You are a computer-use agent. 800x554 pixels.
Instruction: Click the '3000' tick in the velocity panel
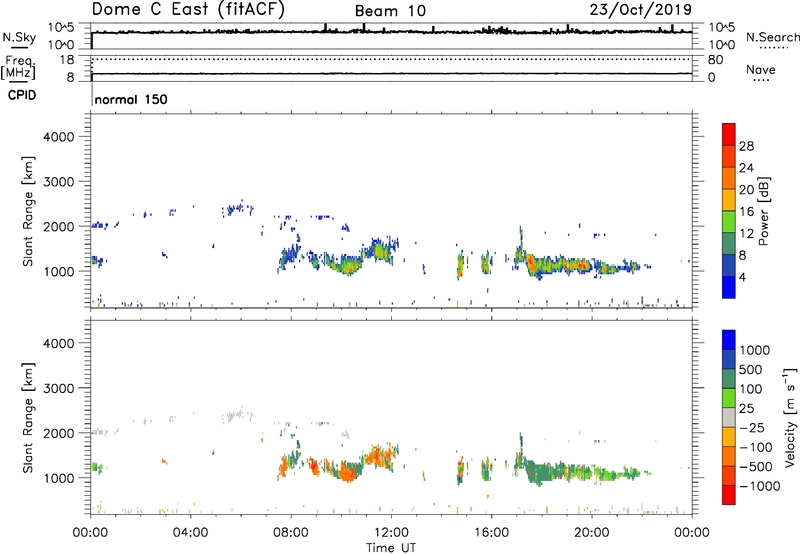click(x=59, y=388)
